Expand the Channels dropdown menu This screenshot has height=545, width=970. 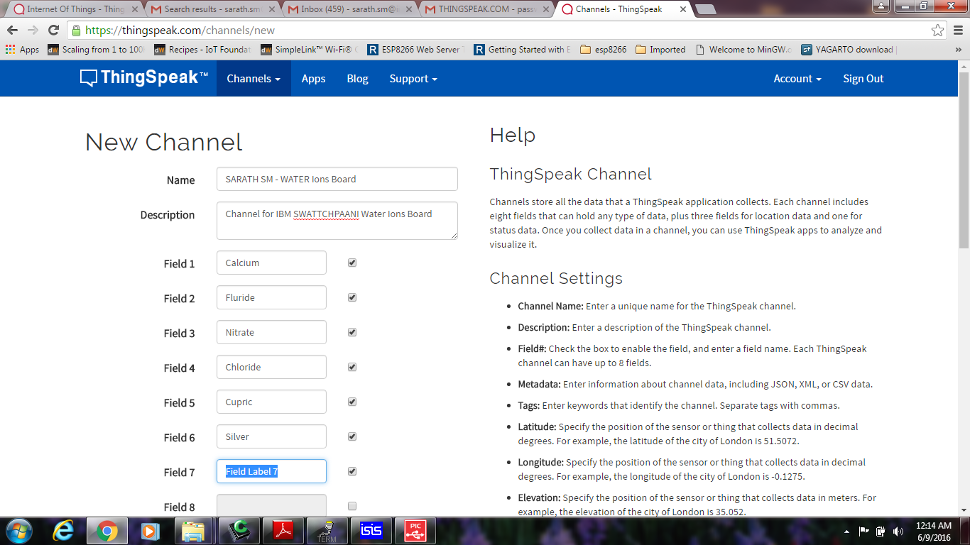tap(254, 79)
